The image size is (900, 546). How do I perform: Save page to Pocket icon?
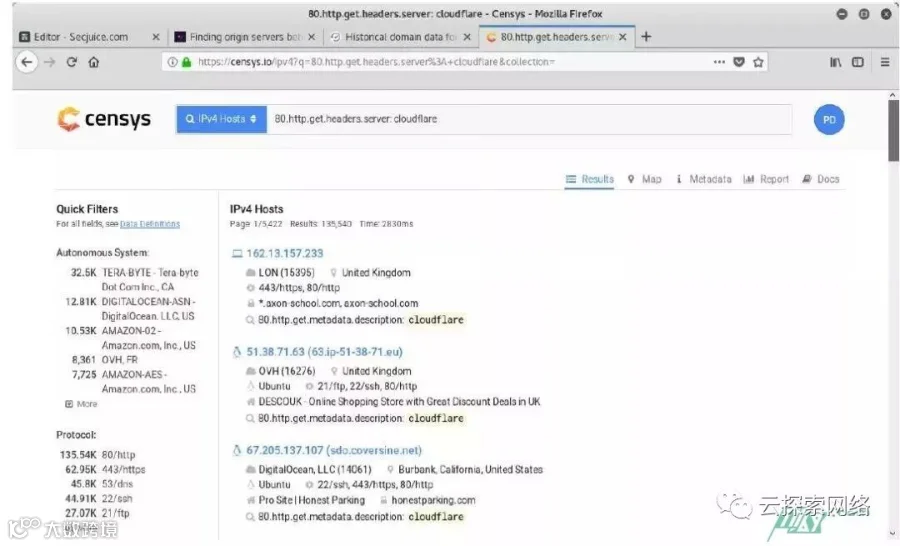coord(739,62)
